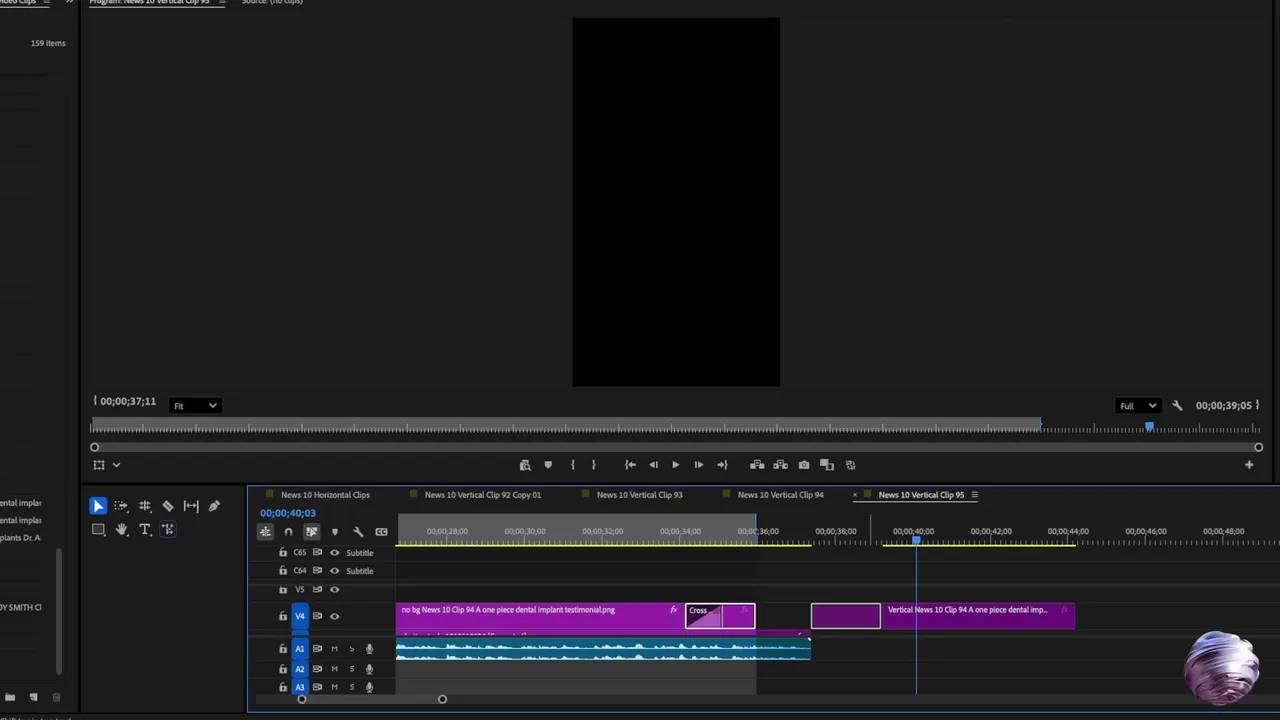Go to In point
This screenshot has height=720, width=1280.
pyautogui.click(x=630, y=465)
